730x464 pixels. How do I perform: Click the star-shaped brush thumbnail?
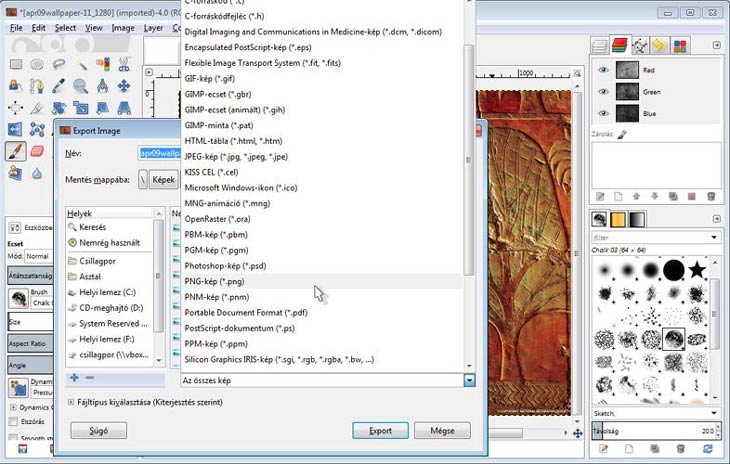[x=698, y=269]
